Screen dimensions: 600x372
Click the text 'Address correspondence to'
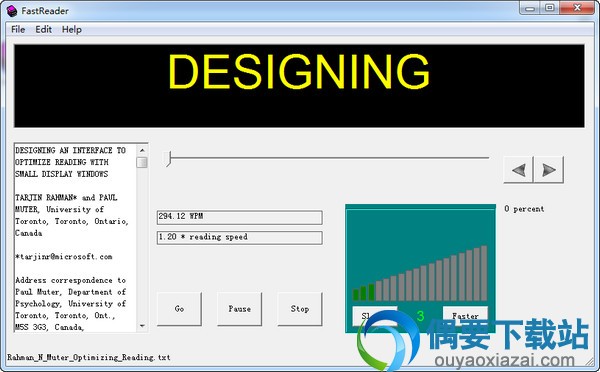70,281
